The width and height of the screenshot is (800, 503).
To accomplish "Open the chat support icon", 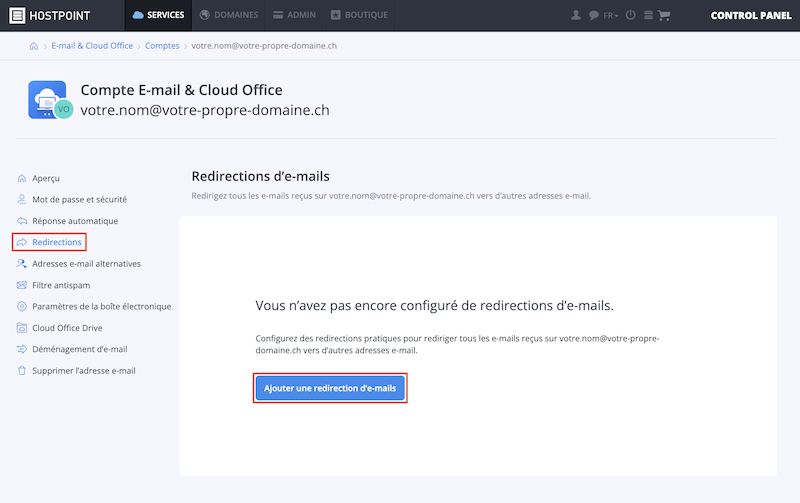I will click(593, 15).
